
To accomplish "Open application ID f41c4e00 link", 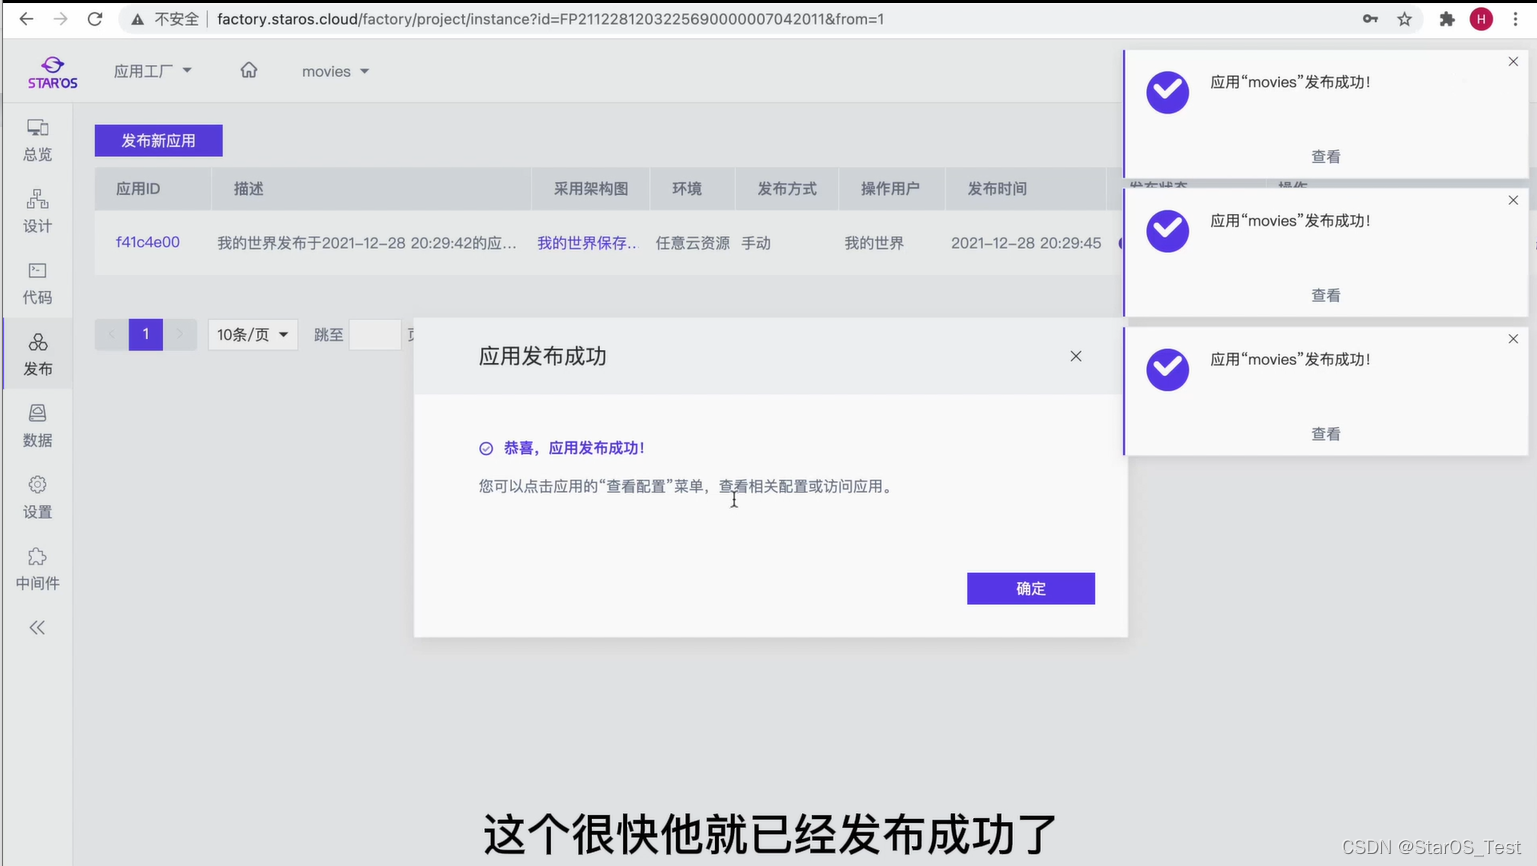I will [148, 243].
